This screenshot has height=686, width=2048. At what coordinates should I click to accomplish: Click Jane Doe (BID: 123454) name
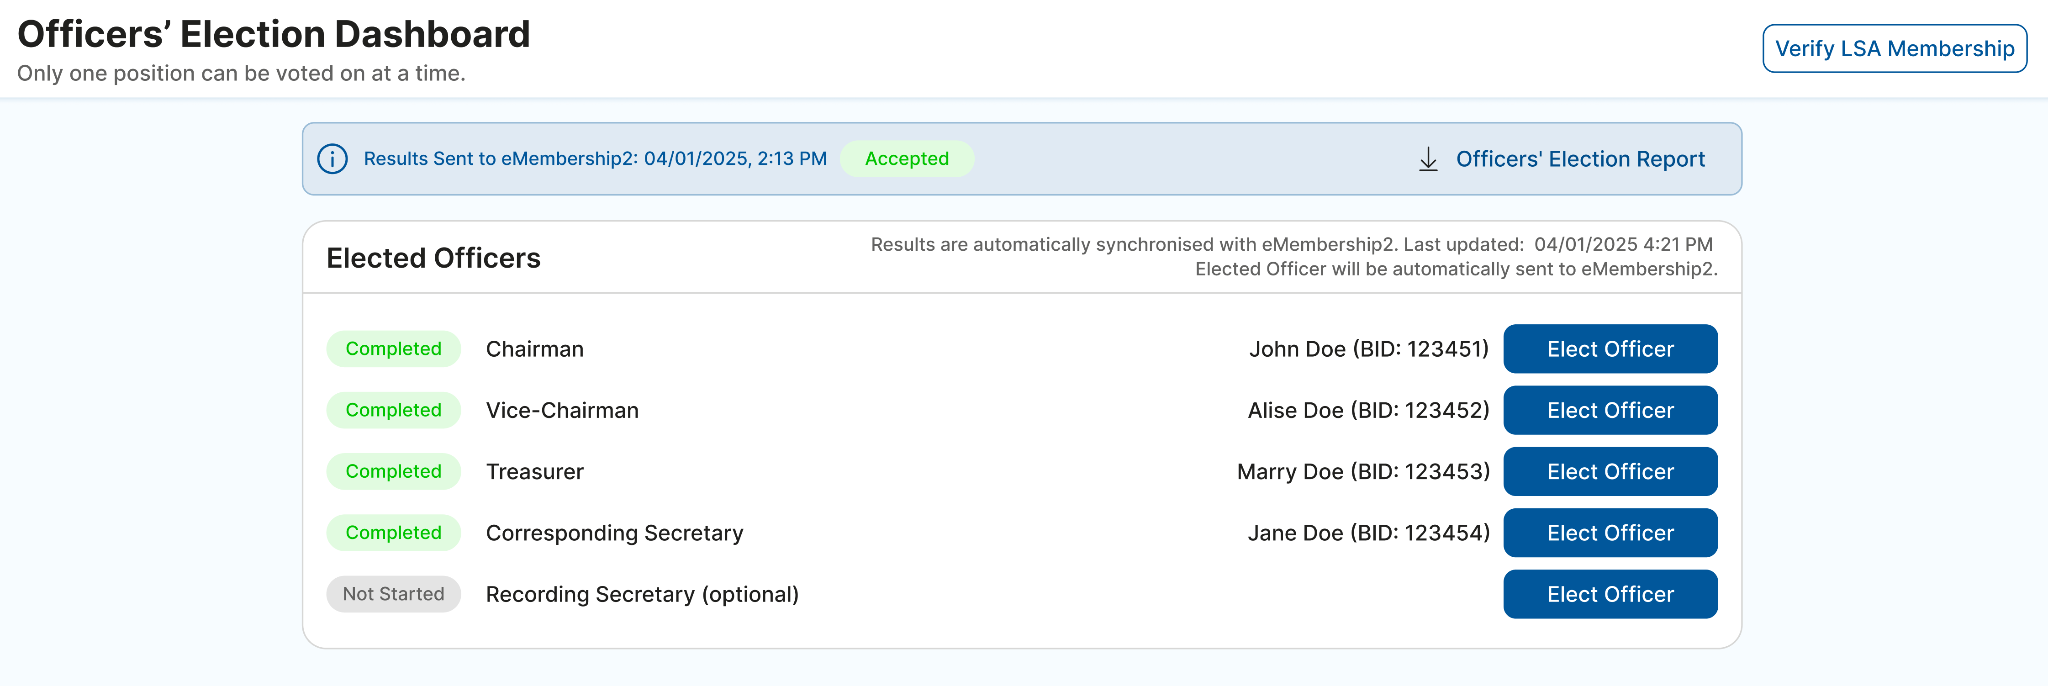point(1368,533)
